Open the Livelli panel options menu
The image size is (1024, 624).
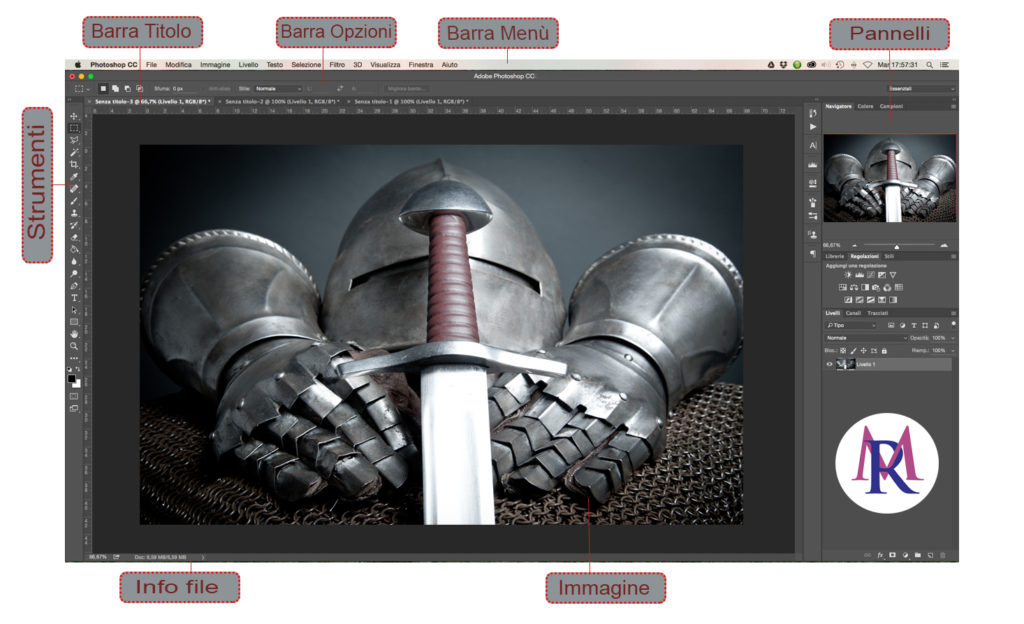[x=953, y=313]
